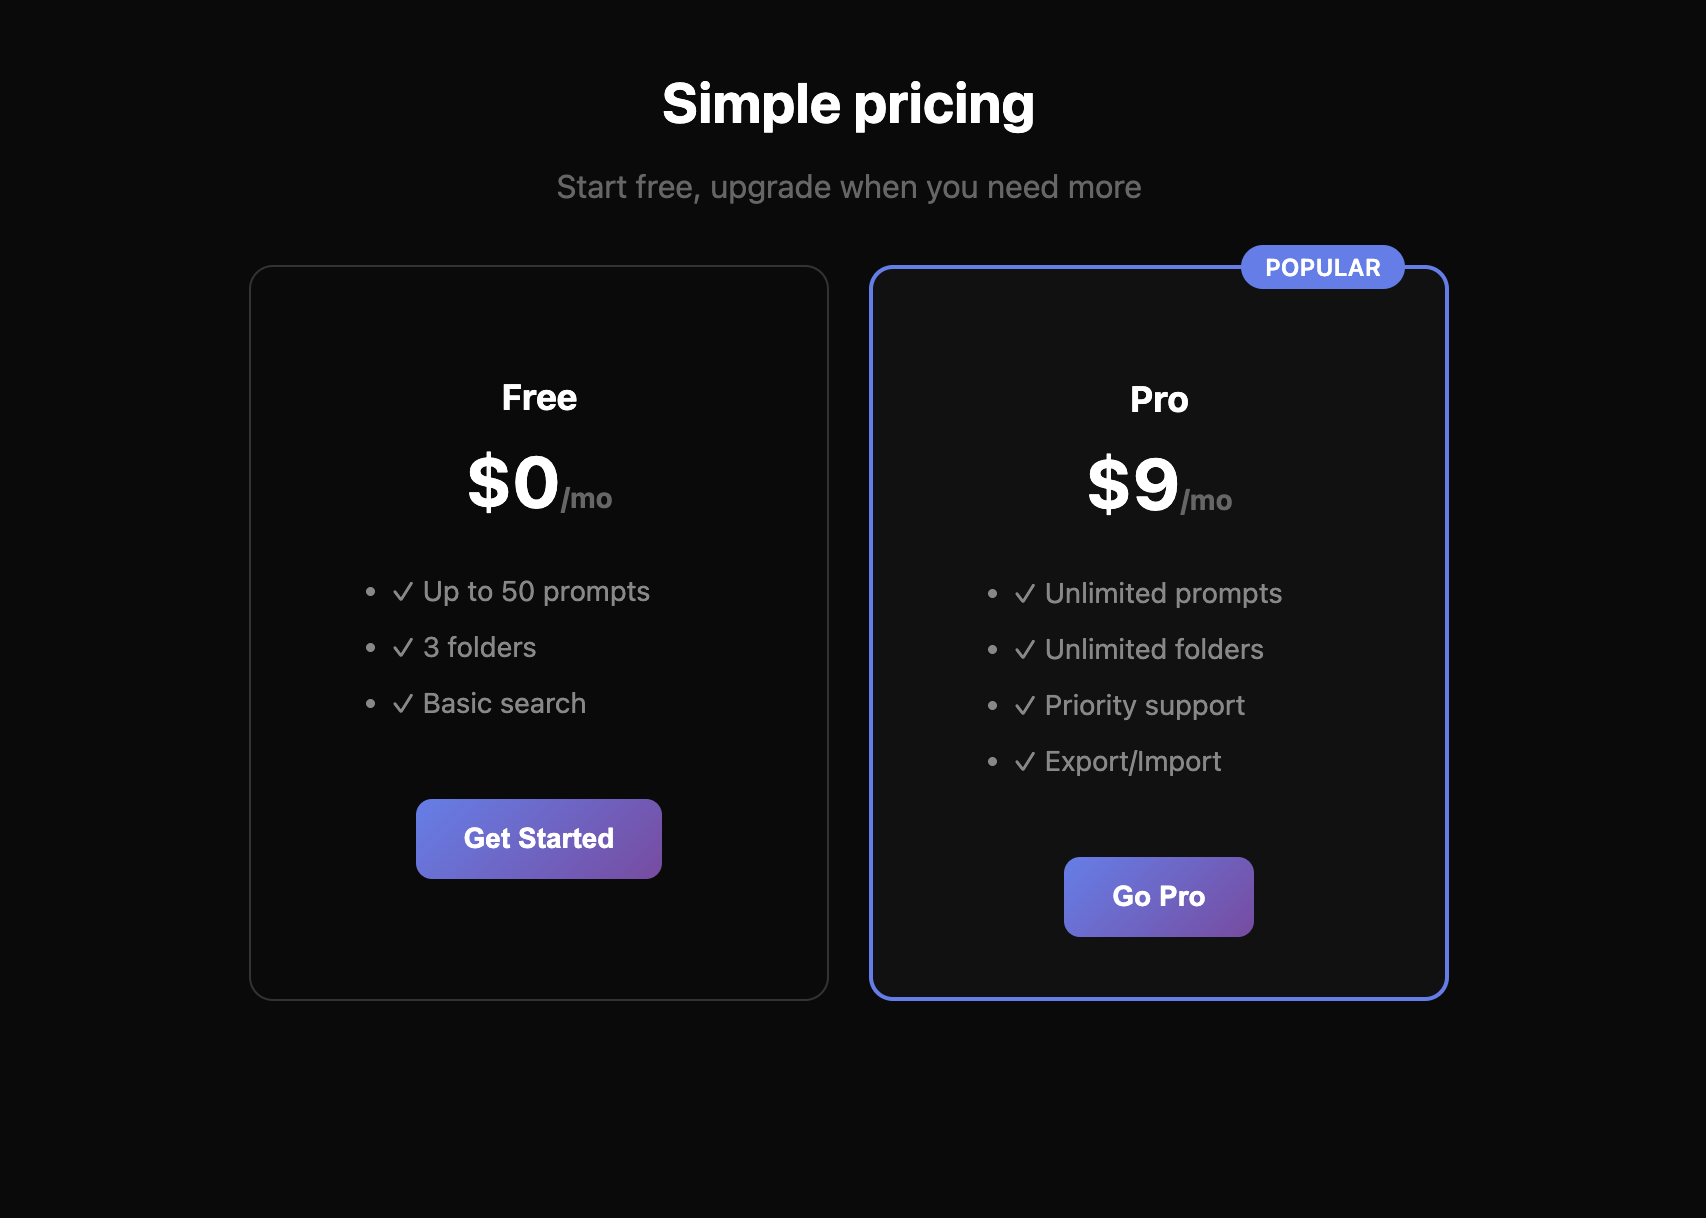Click the bullet point before 'Up to 50 prompts'
The height and width of the screenshot is (1218, 1706).
[x=369, y=591]
